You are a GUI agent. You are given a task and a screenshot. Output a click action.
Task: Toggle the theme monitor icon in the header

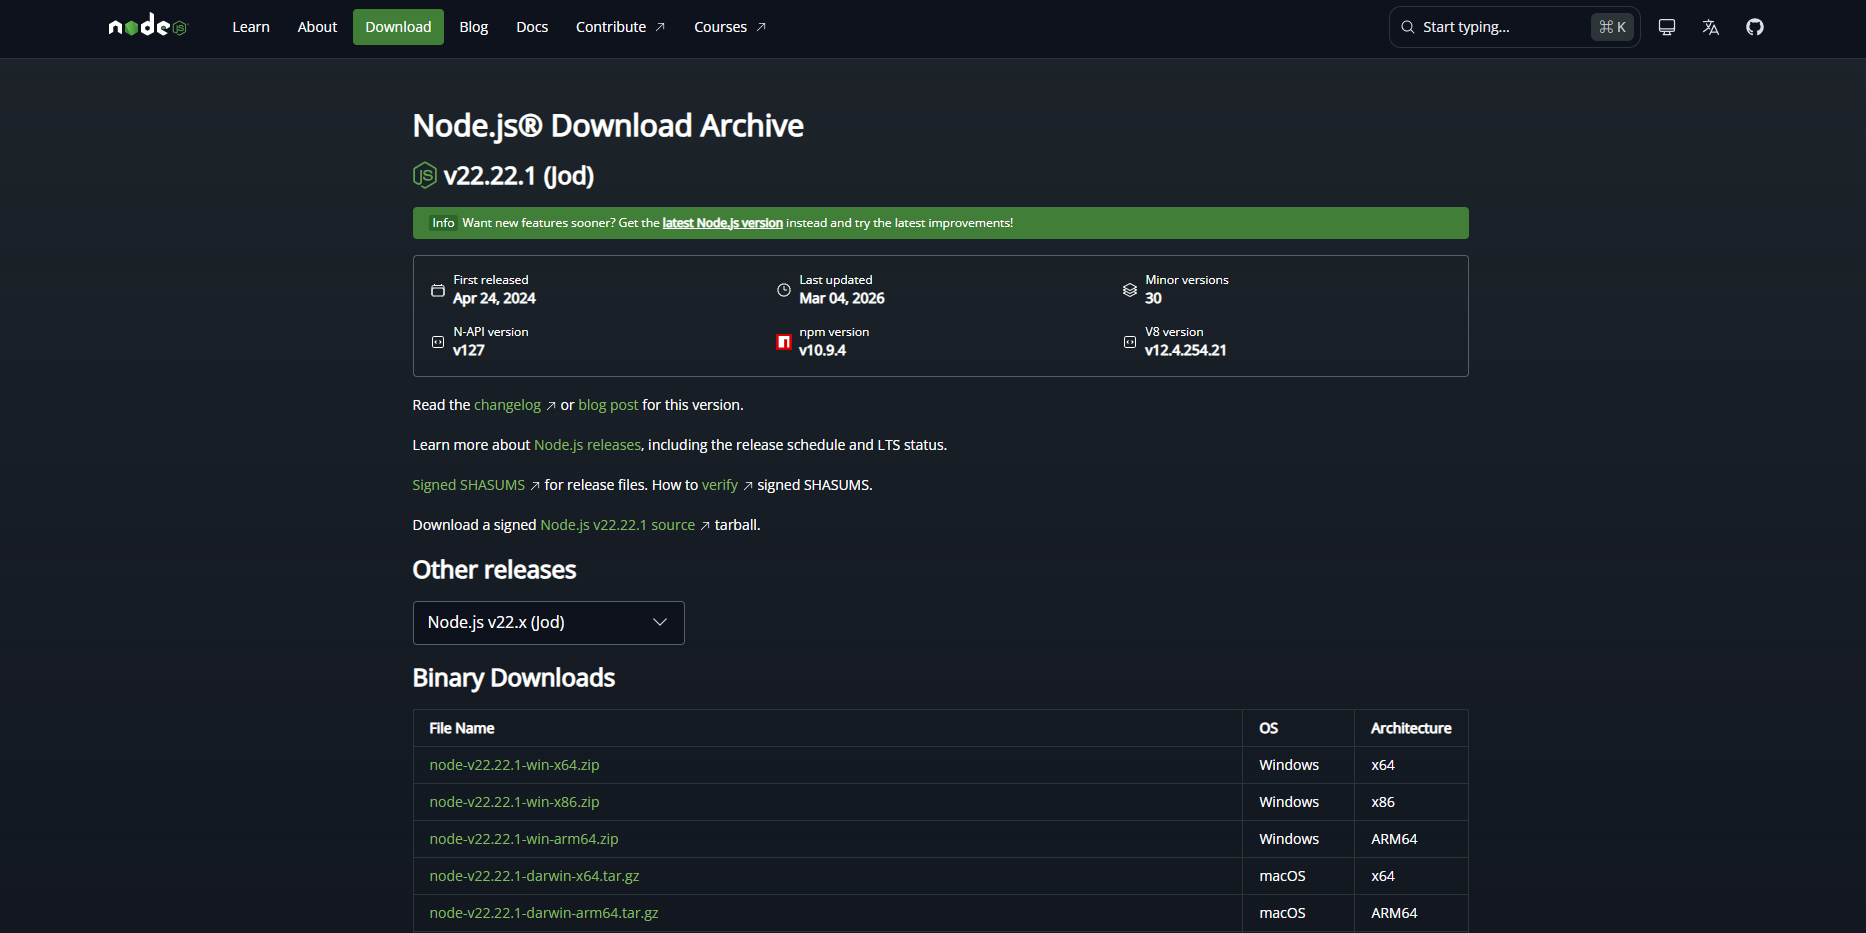tap(1666, 27)
